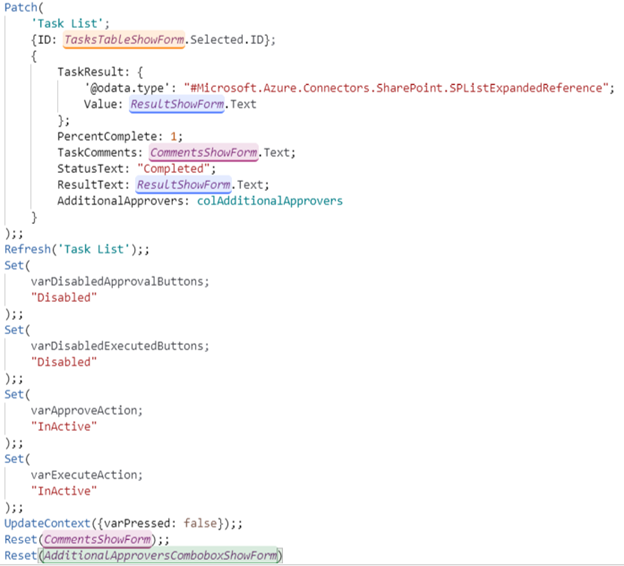Click the Set keyword above varDisabledApprovalButtons
The width and height of the screenshot is (624, 566).
coord(14,265)
